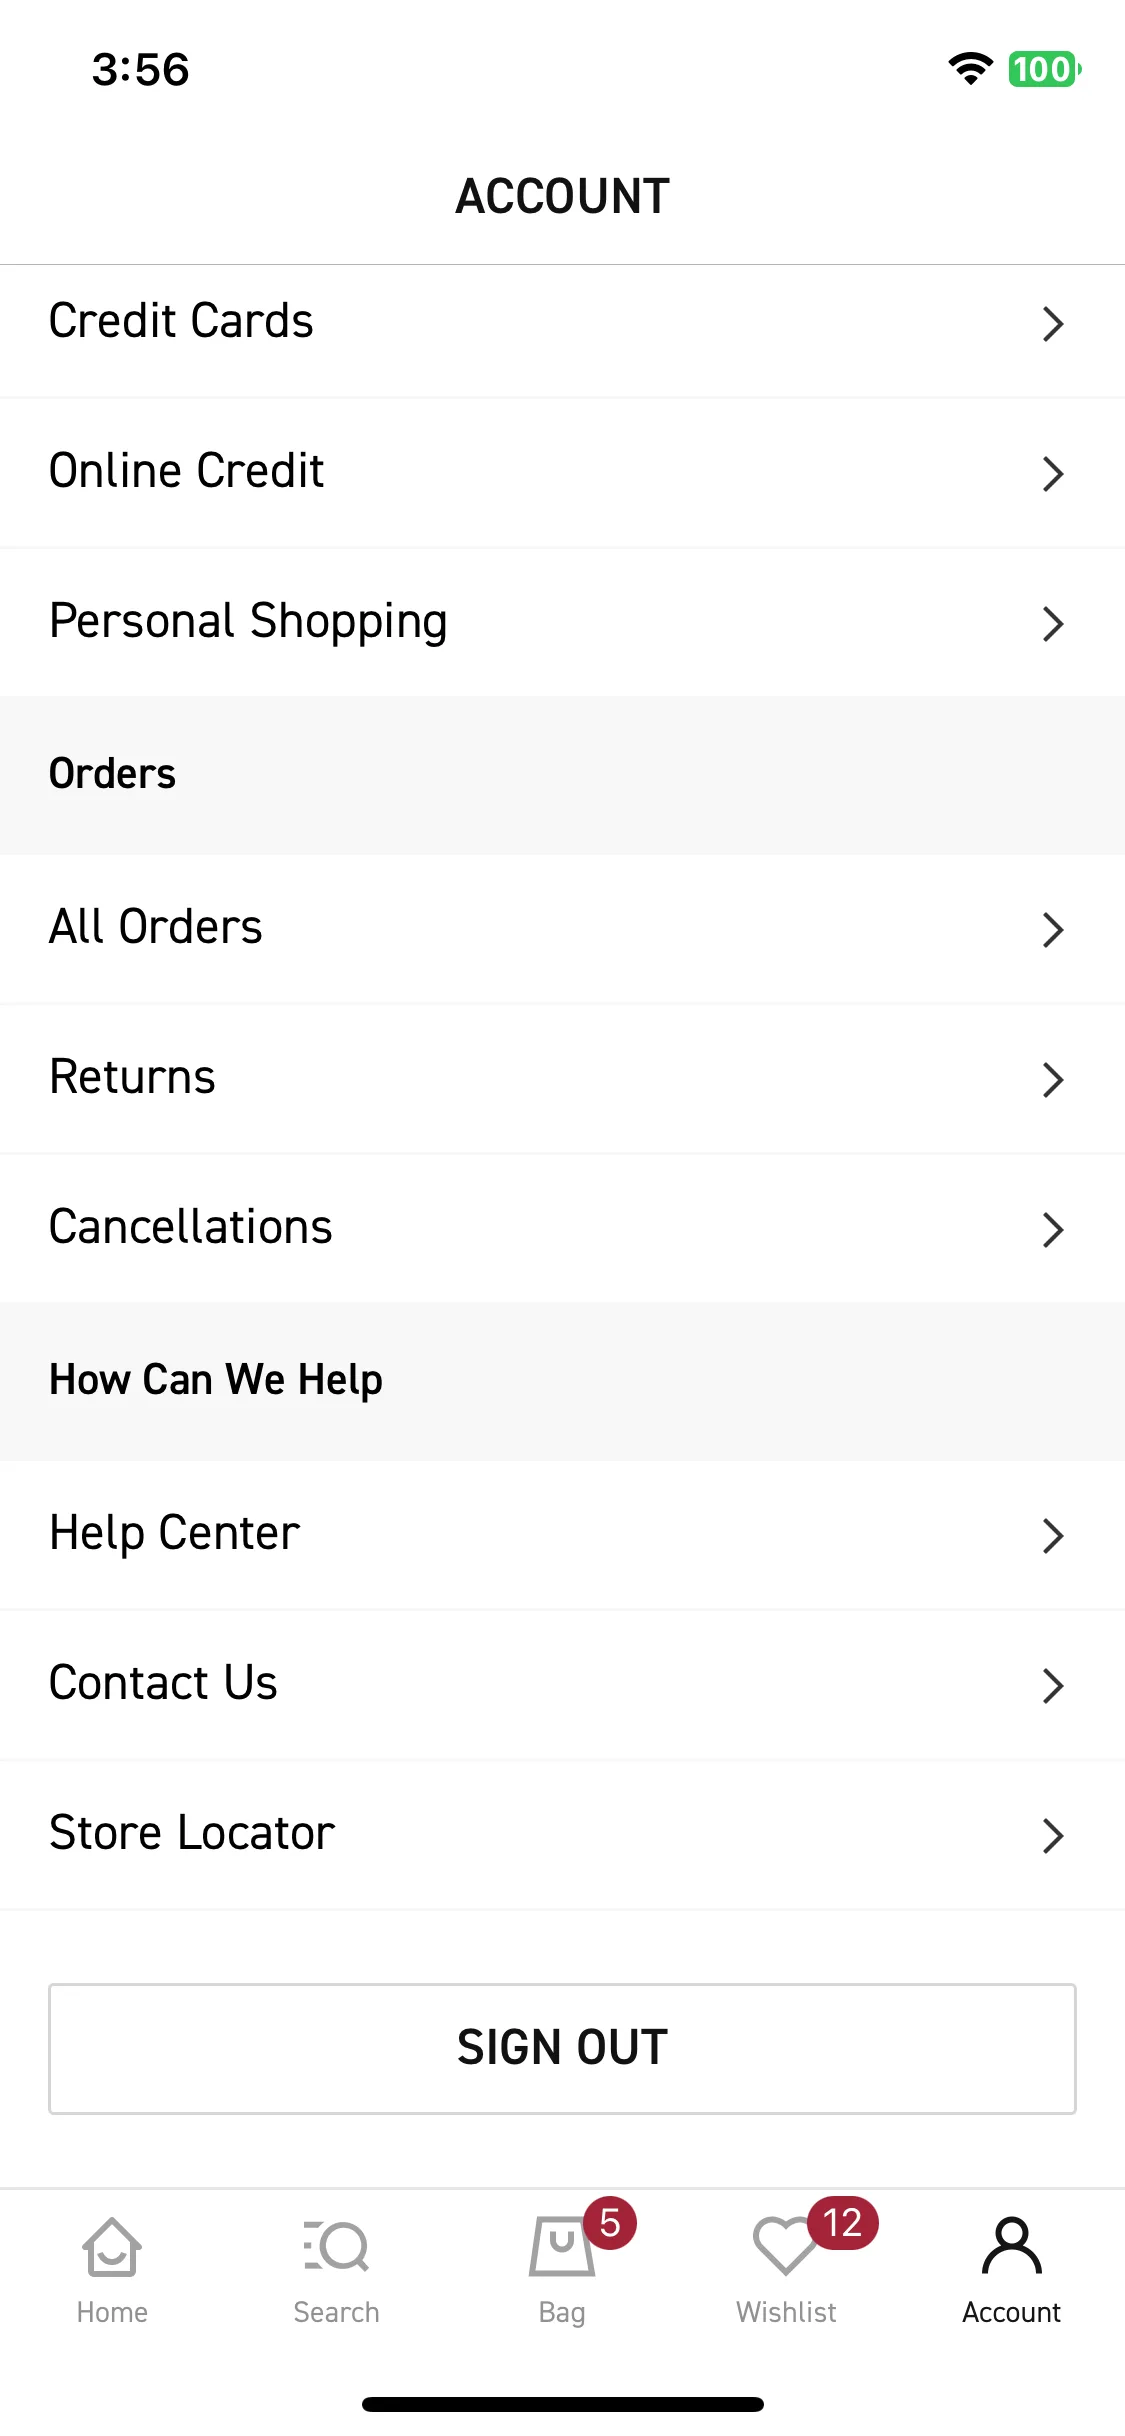
Task: Tap the red 12 wishlist badge
Action: [842, 2223]
